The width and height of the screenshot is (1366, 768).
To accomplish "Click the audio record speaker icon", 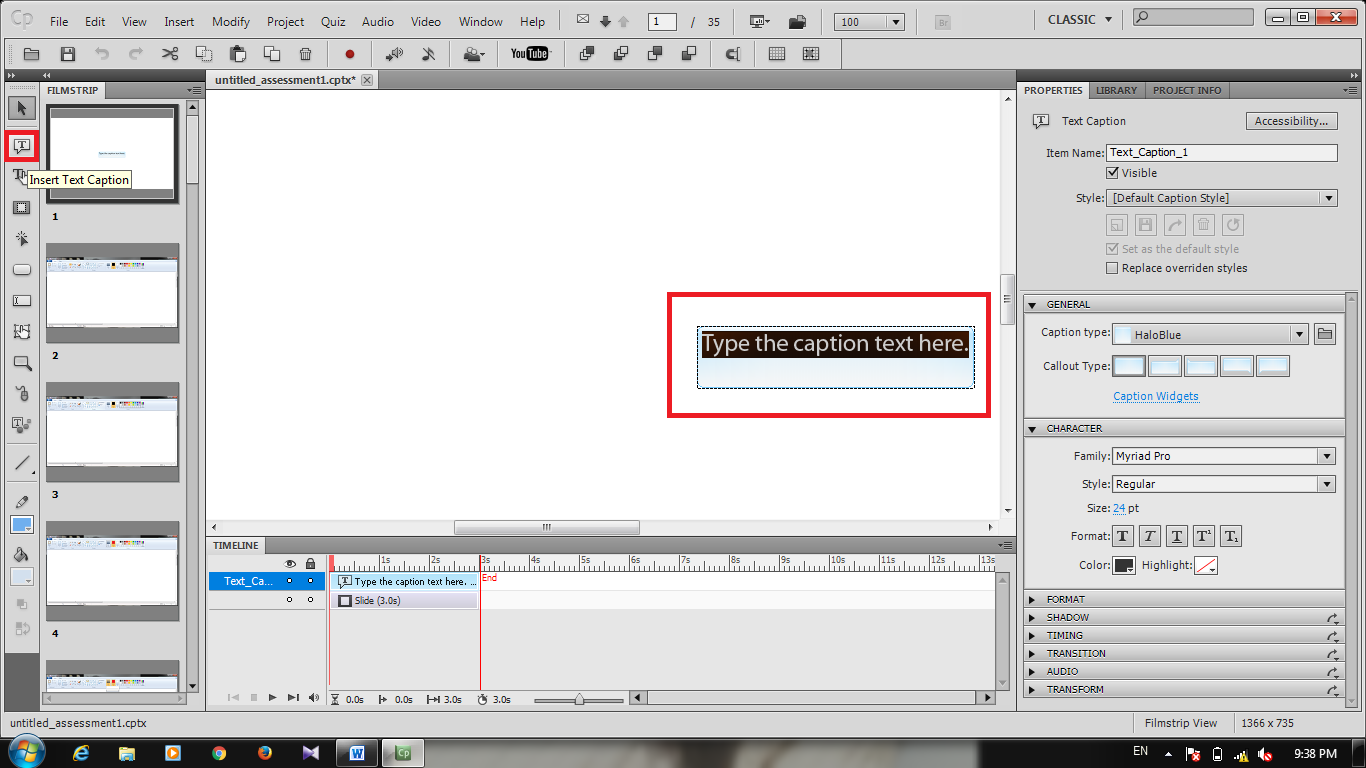I will tap(394, 54).
